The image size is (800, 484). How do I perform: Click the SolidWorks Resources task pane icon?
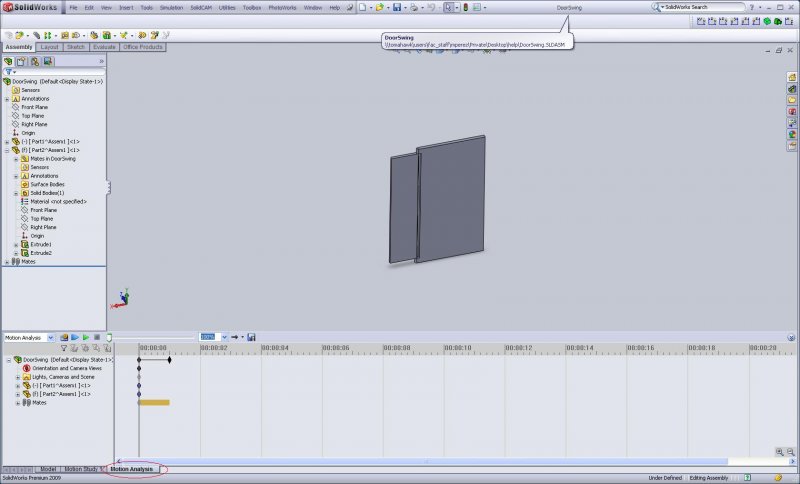point(792,77)
